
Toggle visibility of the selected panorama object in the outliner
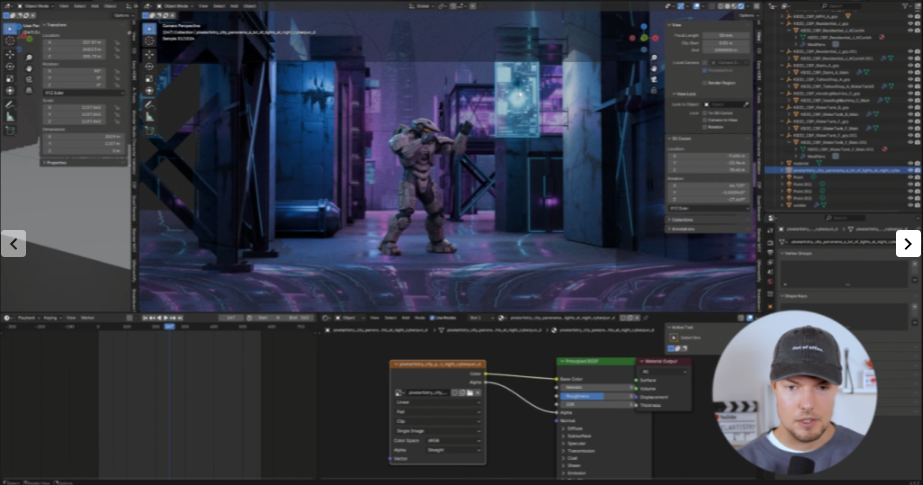coord(910,171)
